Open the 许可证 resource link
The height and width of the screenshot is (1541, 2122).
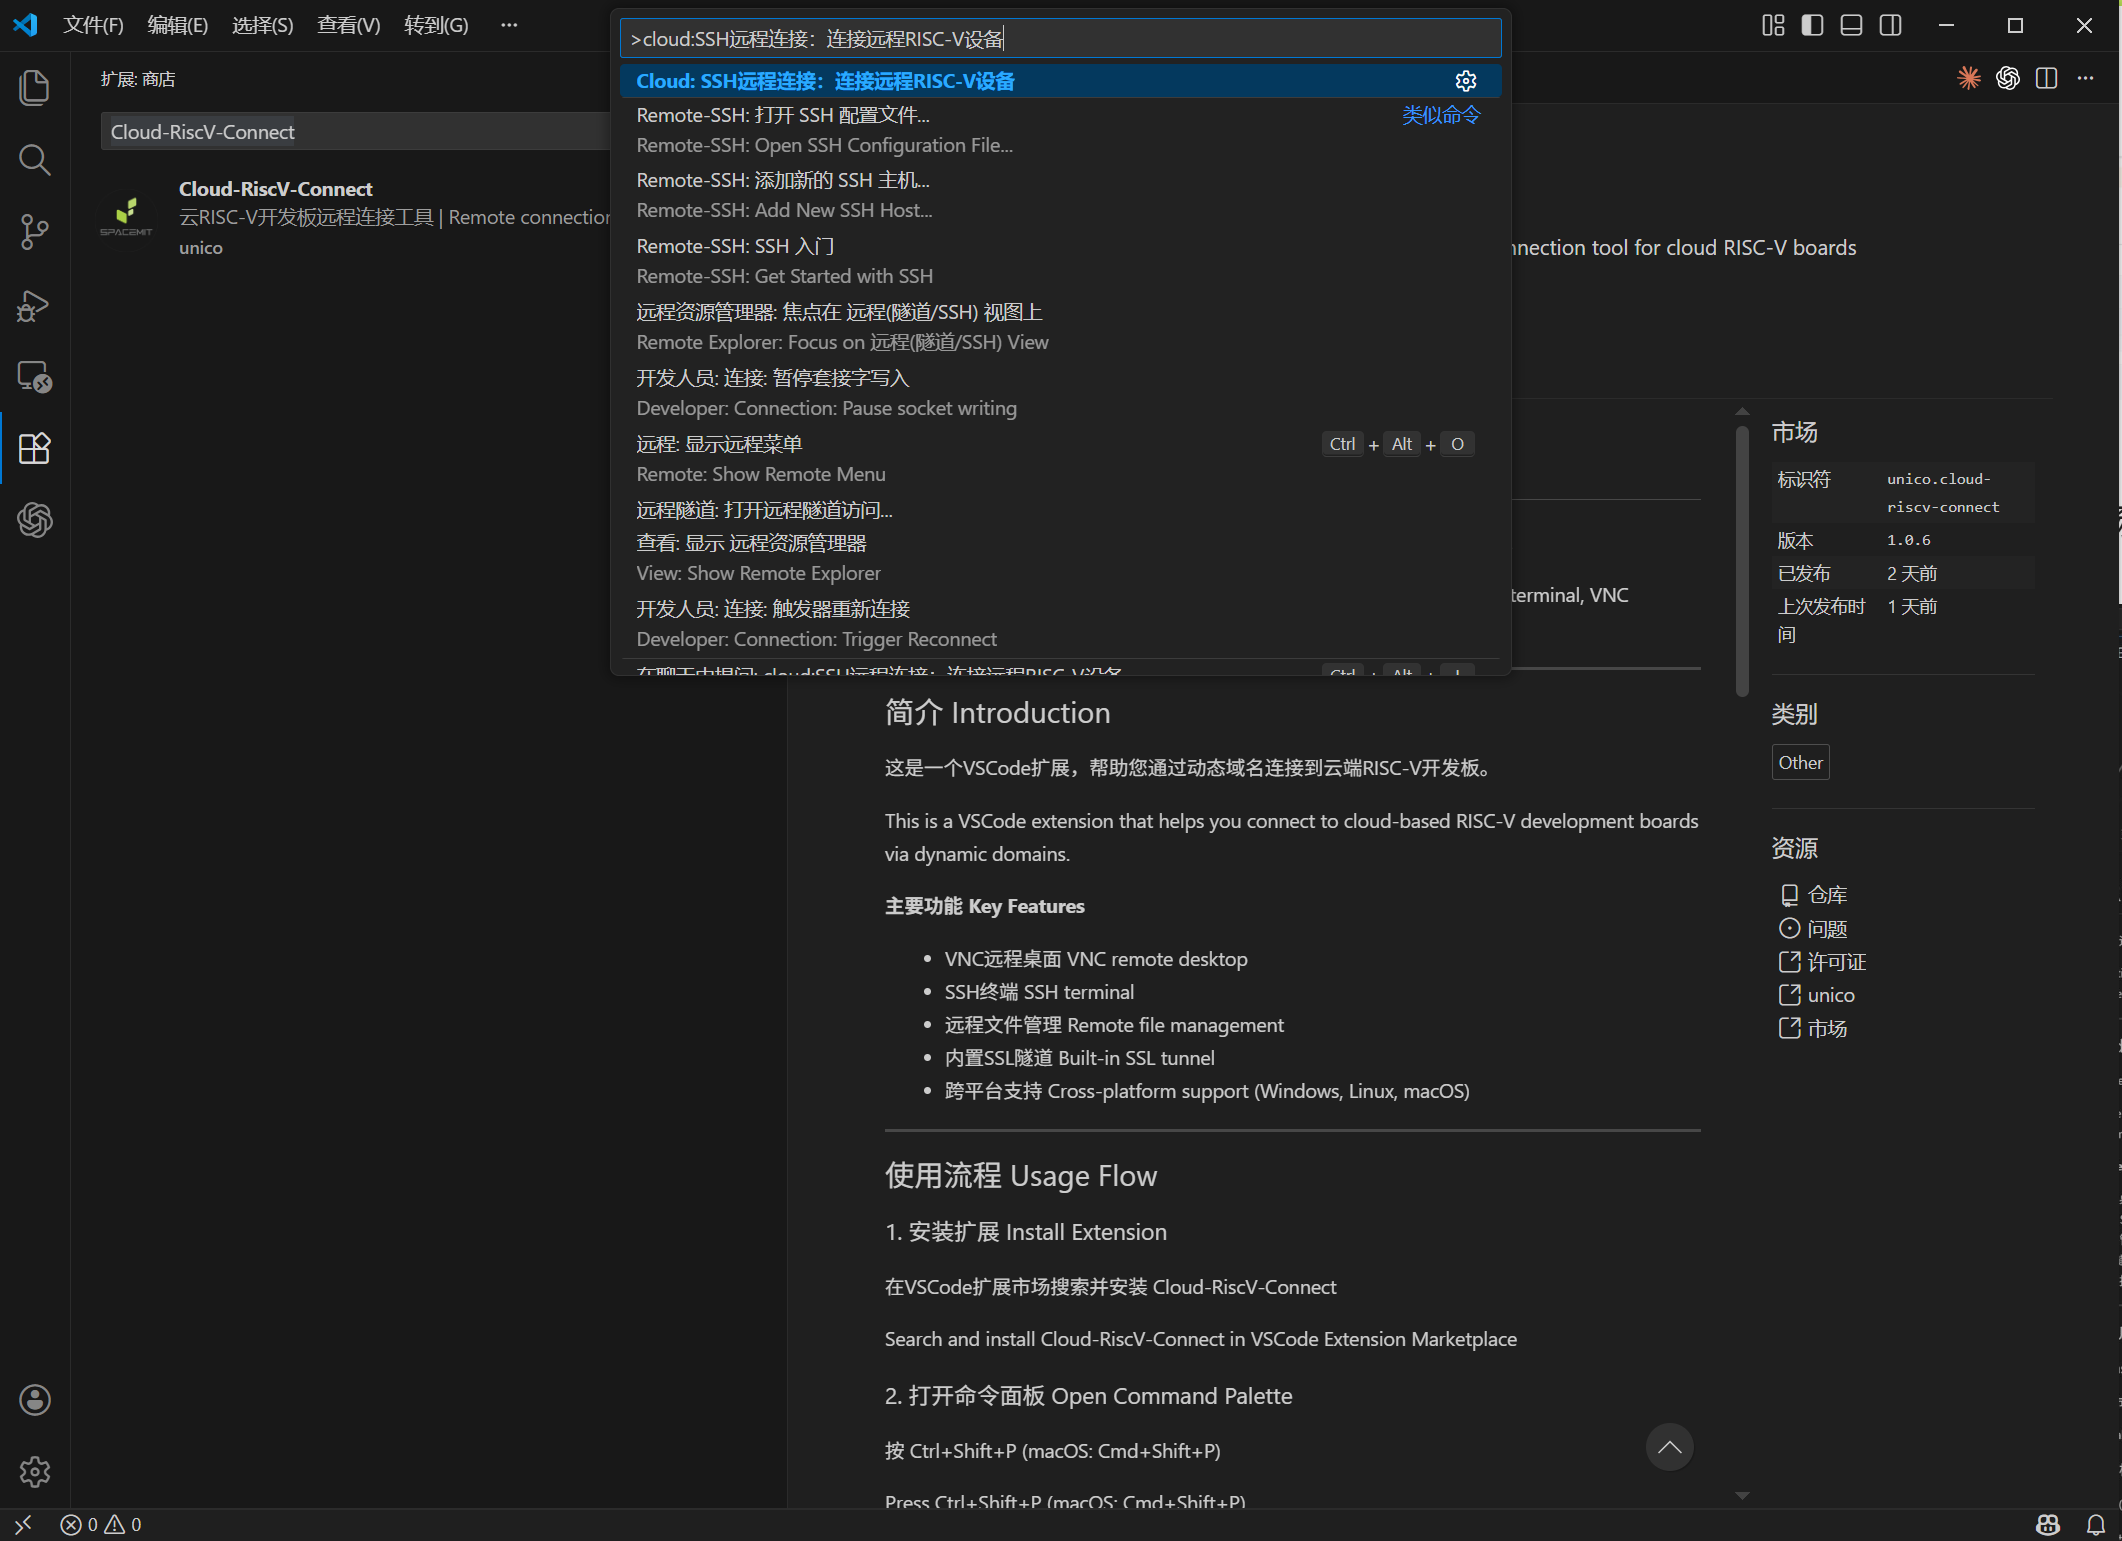[1836, 962]
